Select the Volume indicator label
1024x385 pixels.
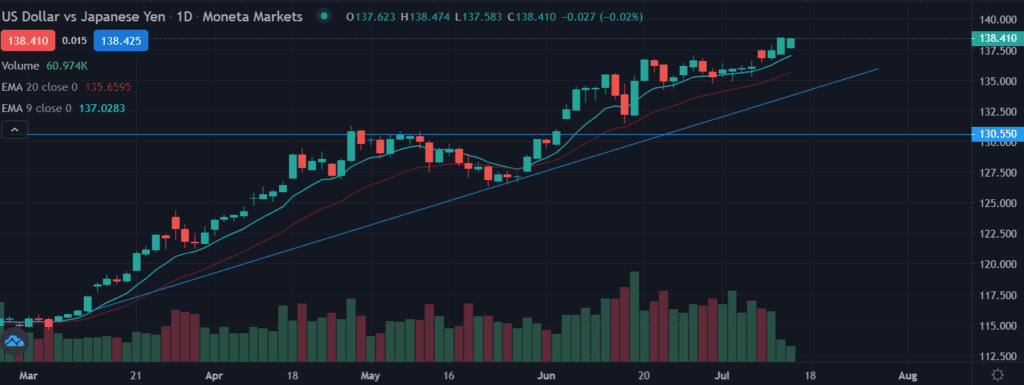coord(21,66)
